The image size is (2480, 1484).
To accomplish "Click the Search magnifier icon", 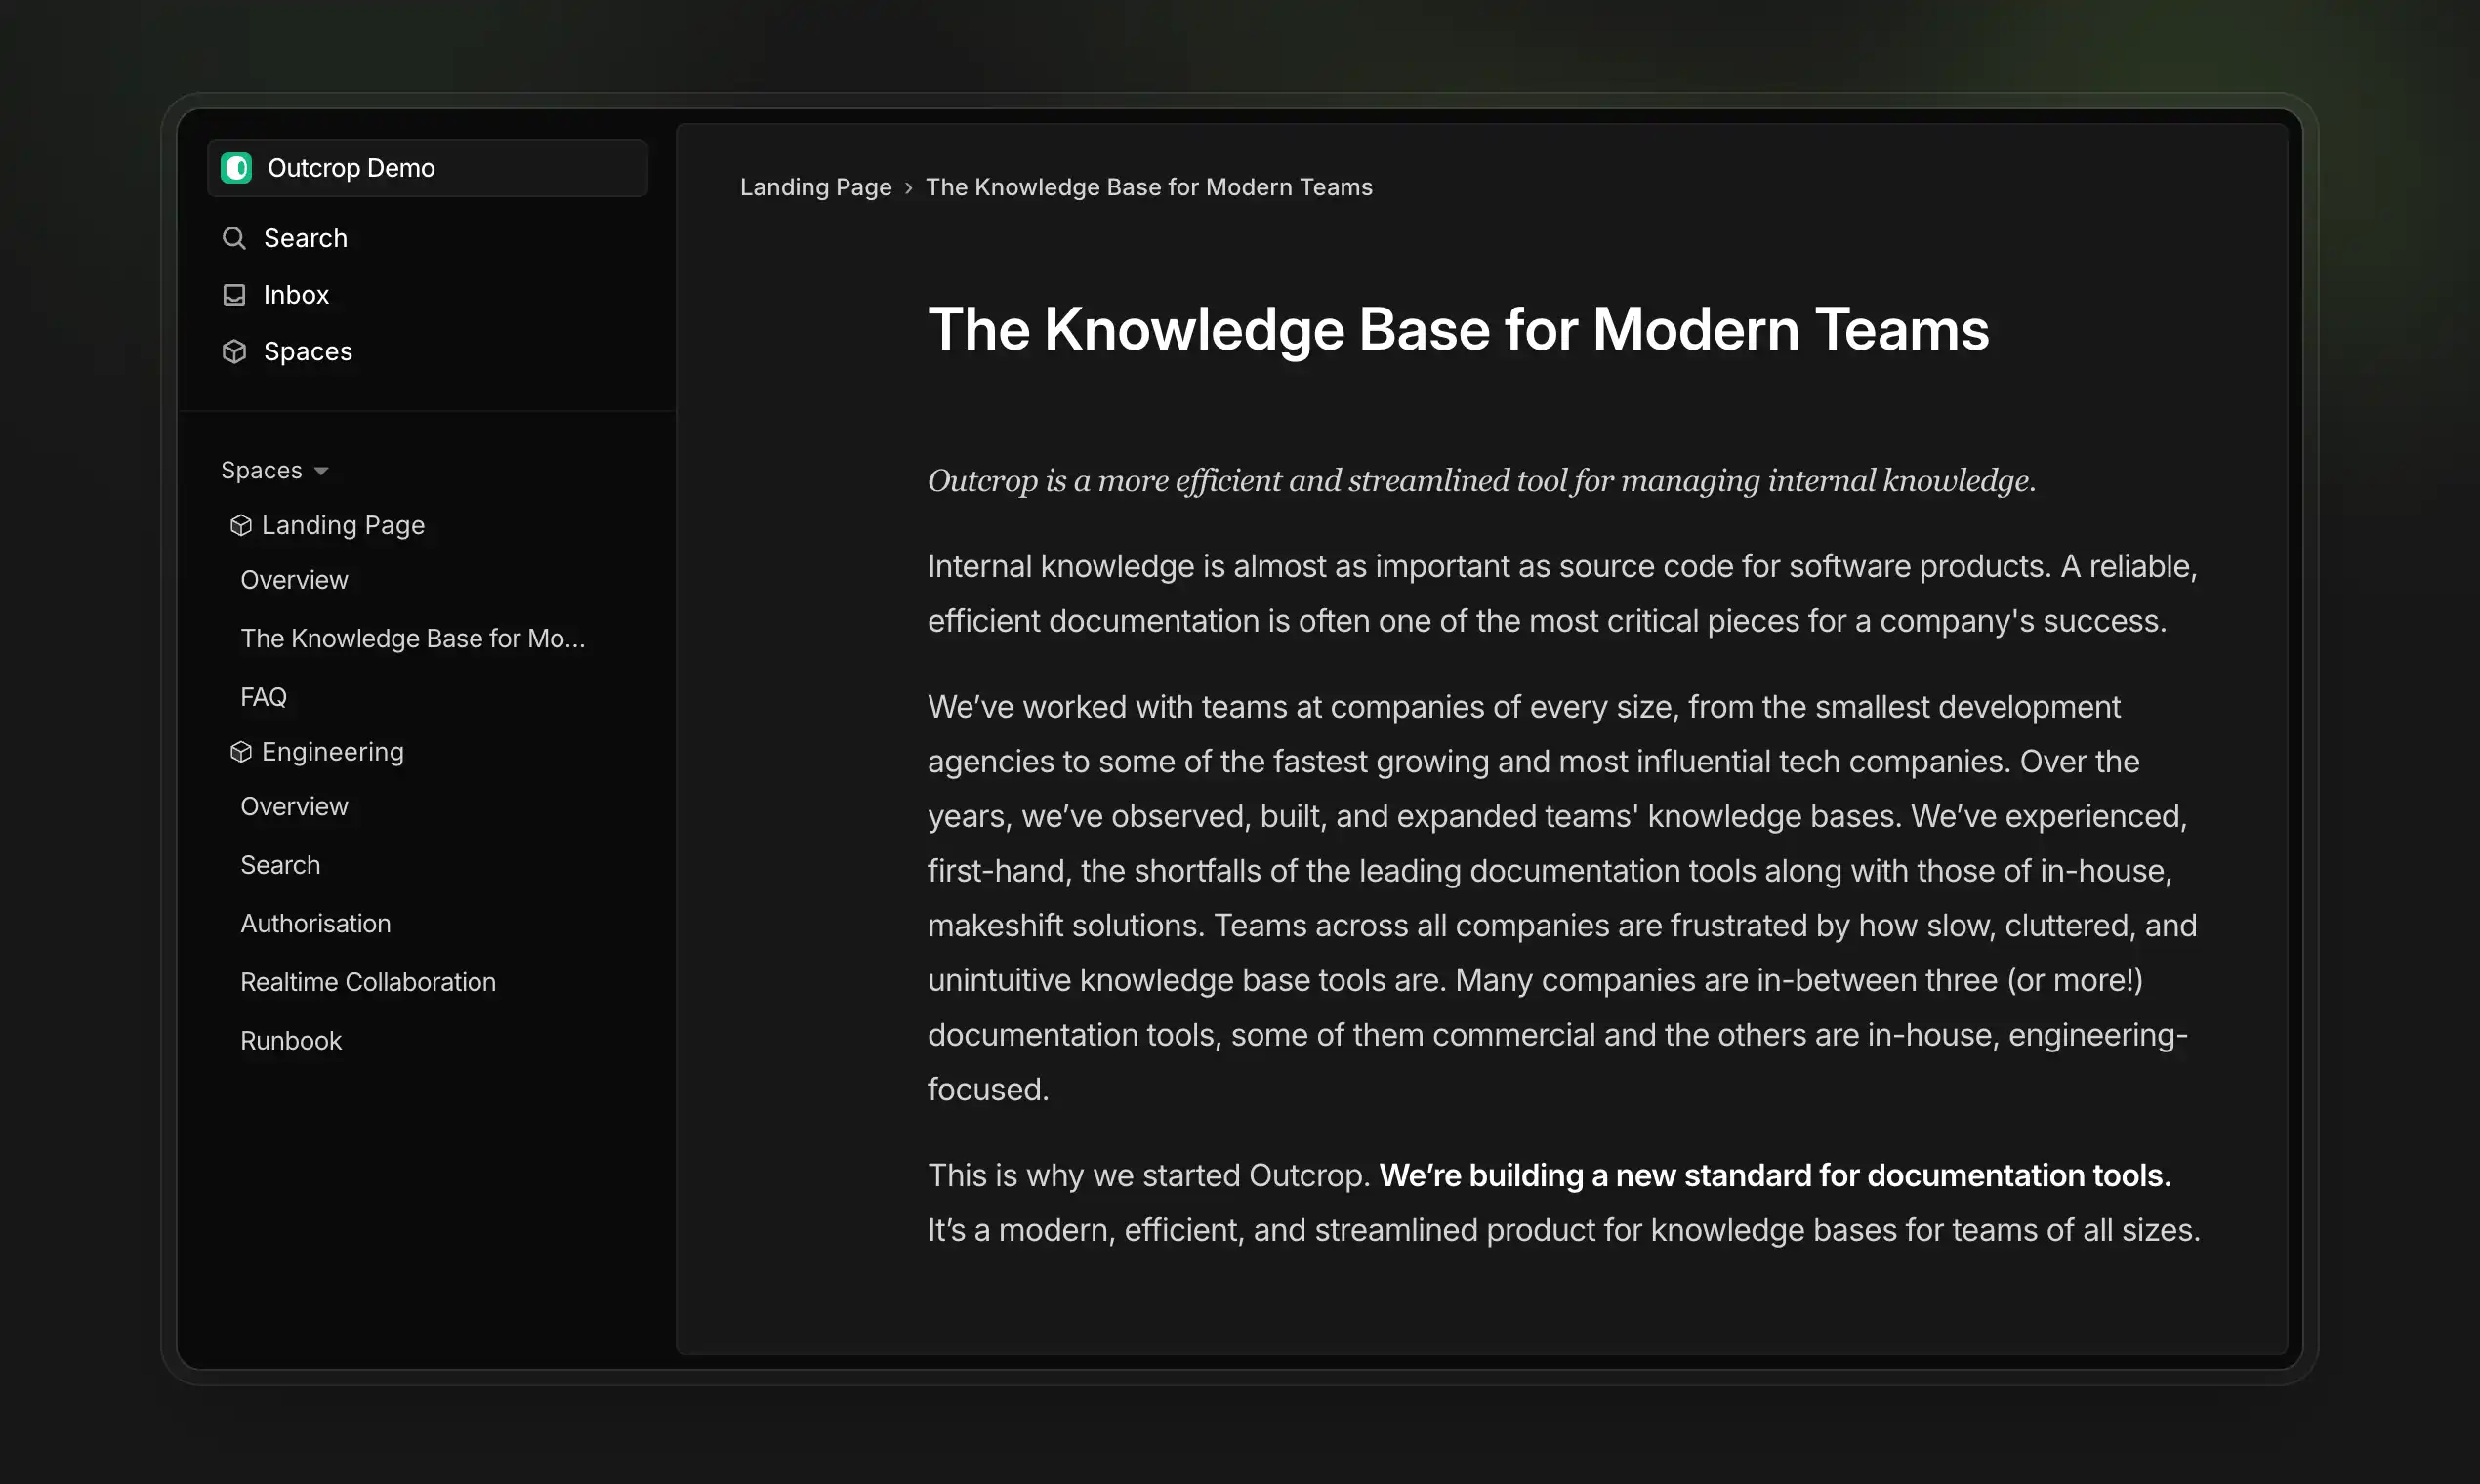I will pos(234,238).
